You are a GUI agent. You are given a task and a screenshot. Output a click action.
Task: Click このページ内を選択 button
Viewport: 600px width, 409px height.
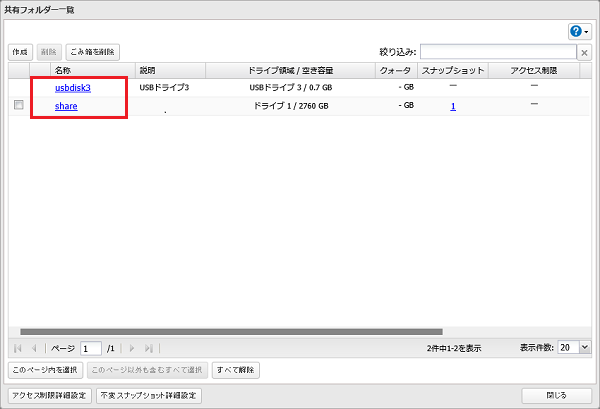(45, 370)
